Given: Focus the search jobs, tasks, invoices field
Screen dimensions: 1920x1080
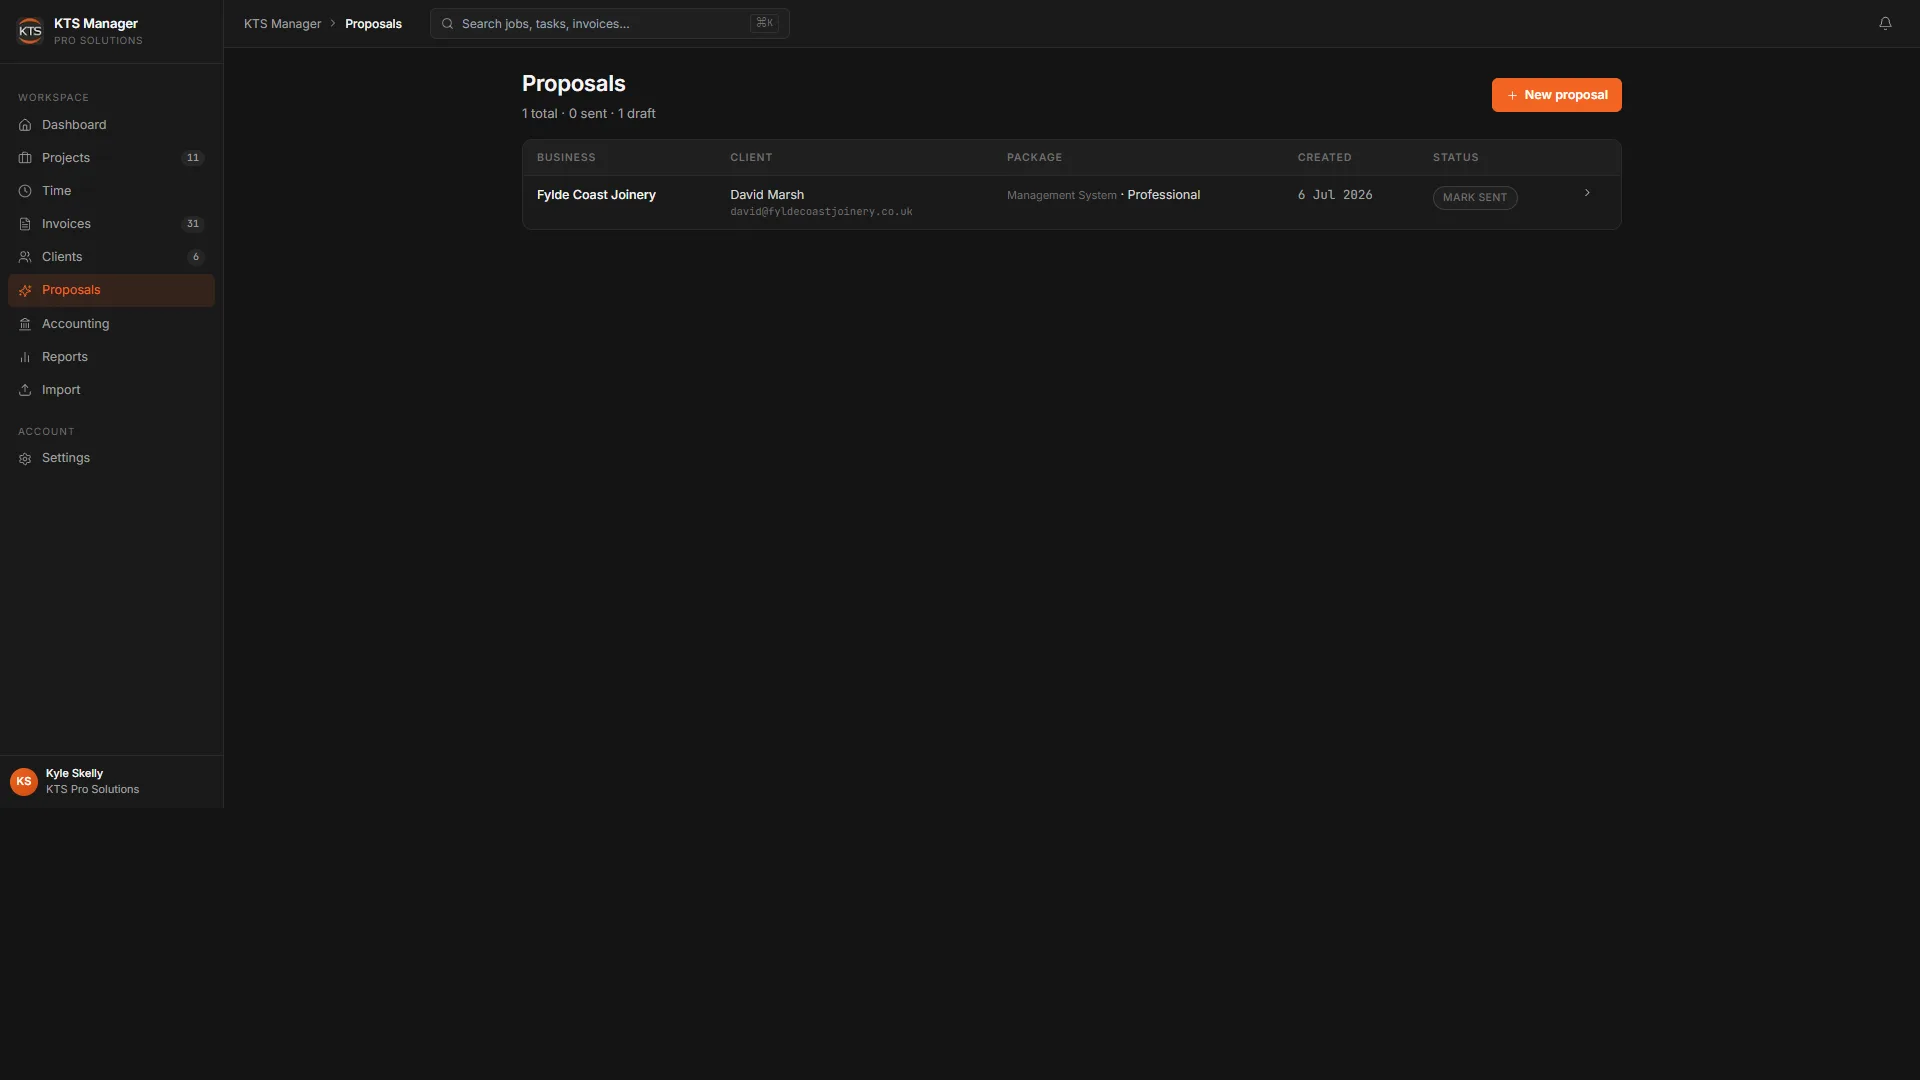Looking at the screenshot, I should (x=609, y=23).
